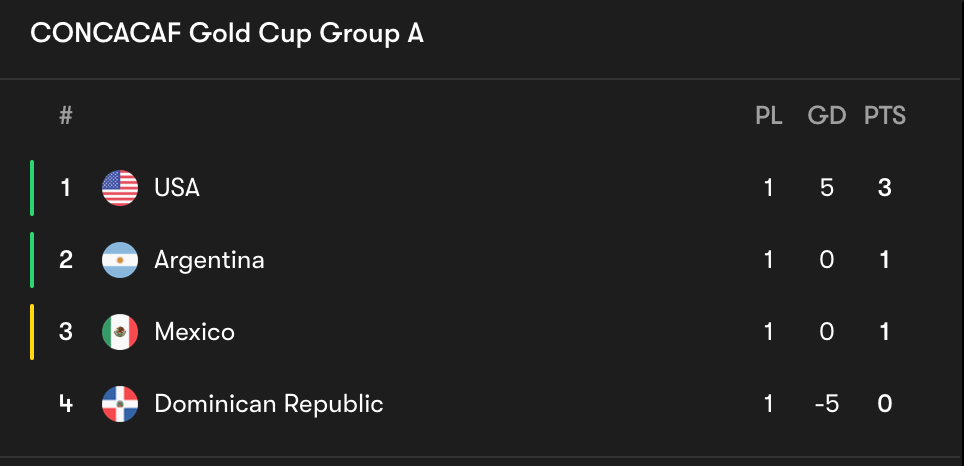
Task: Click the PL column header
Action: coord(768,116)
